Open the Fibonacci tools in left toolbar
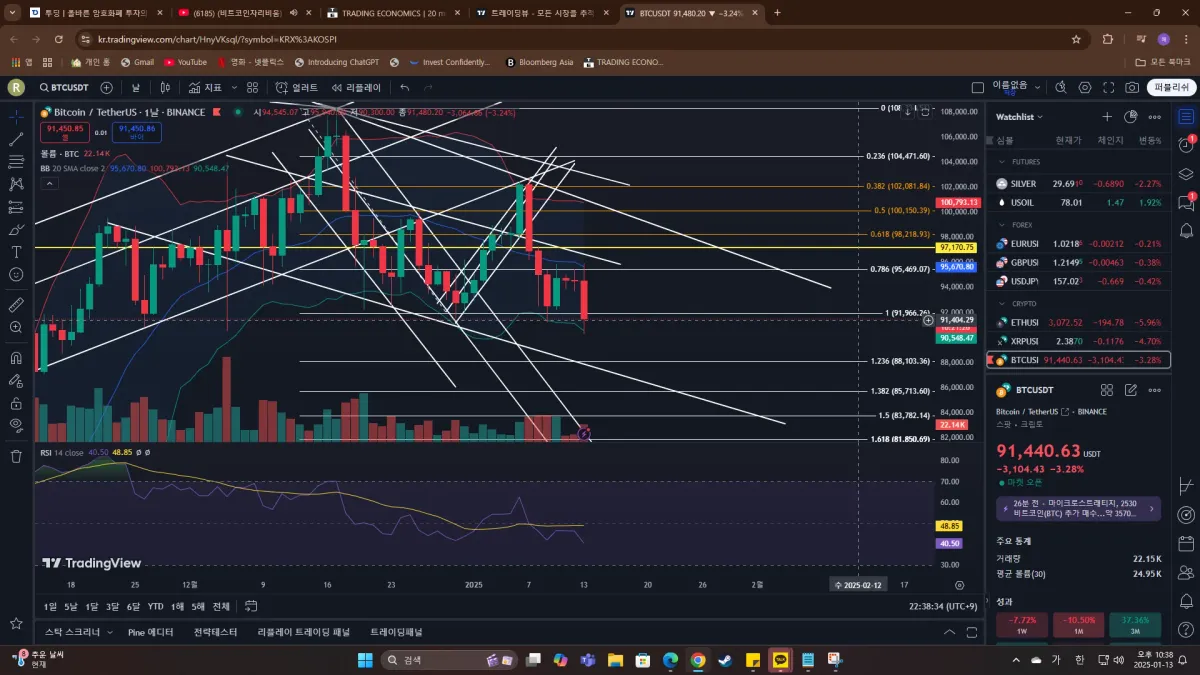 coord(16,162)
